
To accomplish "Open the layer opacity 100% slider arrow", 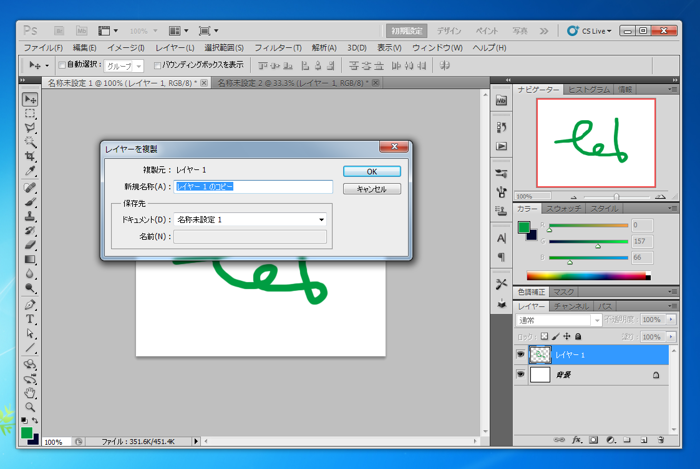I will point(671,320).
